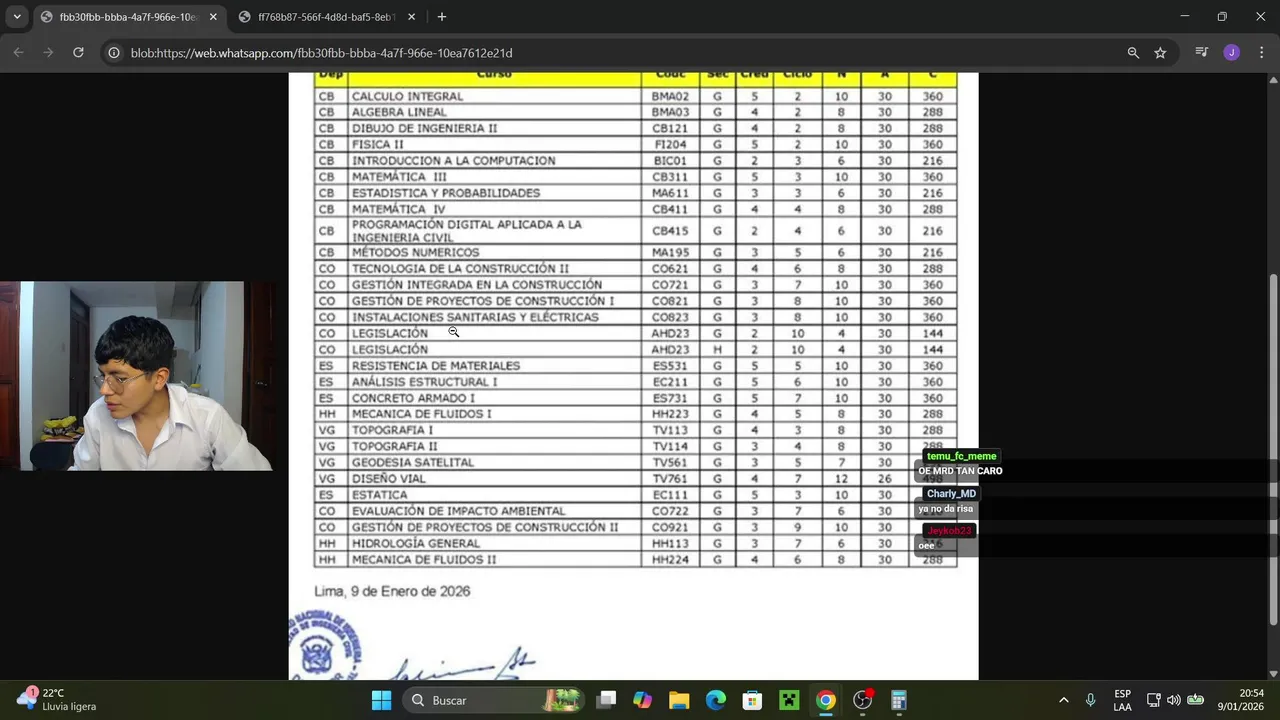The width and height of the screenshot is (1280, 720).
Task: Click the scrollbar down arrow
Action: [1272, 673]
